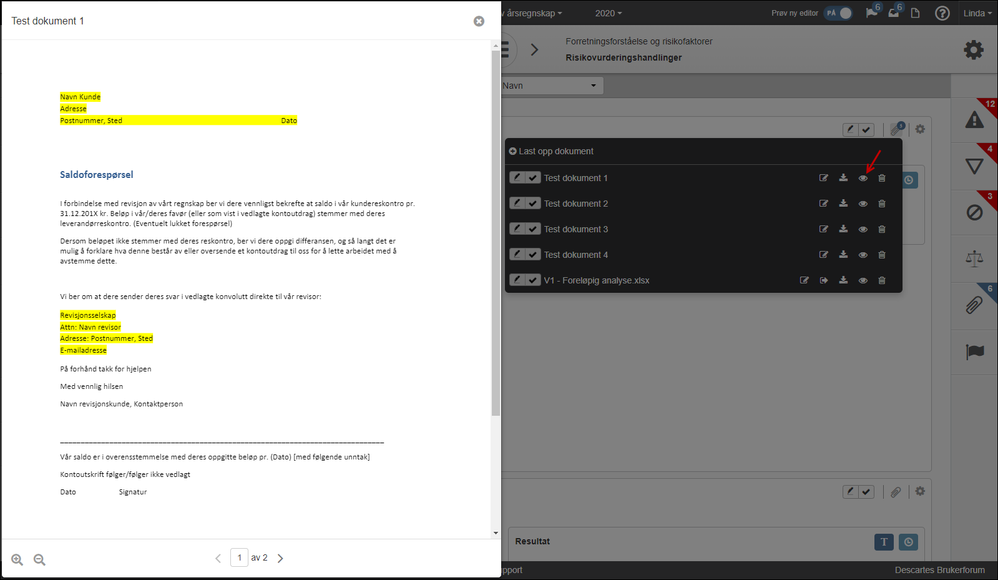This screenshot has width=998, height=580.
Task: Open edit icon for Test dokument 3
Action: coord(824,229)
